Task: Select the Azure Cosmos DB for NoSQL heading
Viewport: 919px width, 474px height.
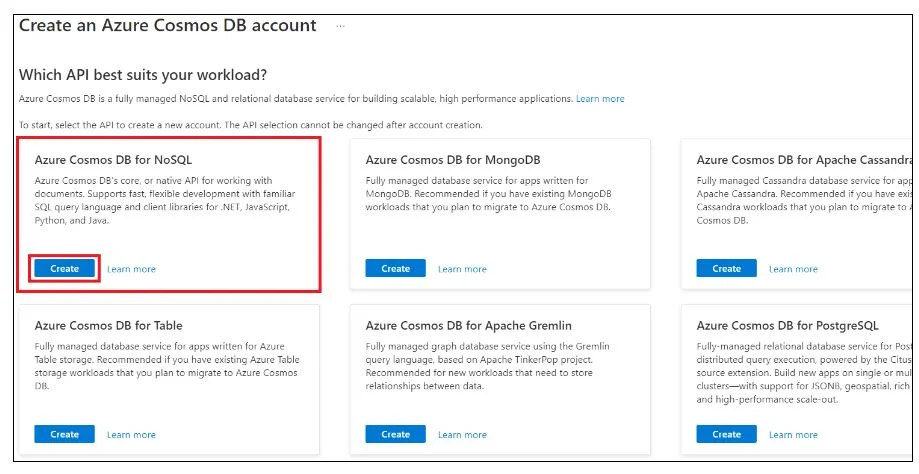Action: click(113, 159)
